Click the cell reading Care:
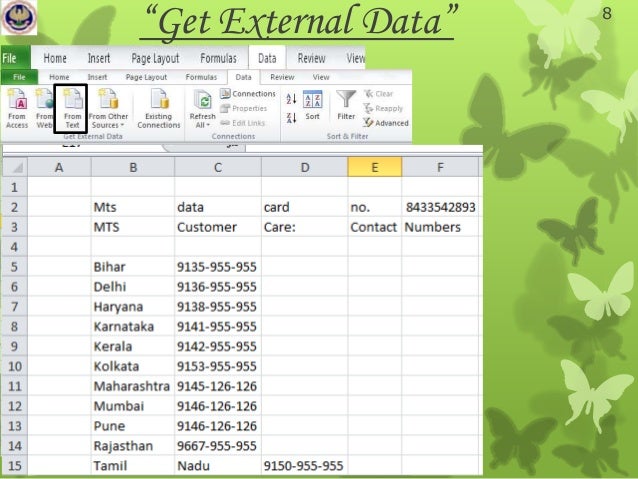This screenshot has height=479, width=638. (304, 227)
